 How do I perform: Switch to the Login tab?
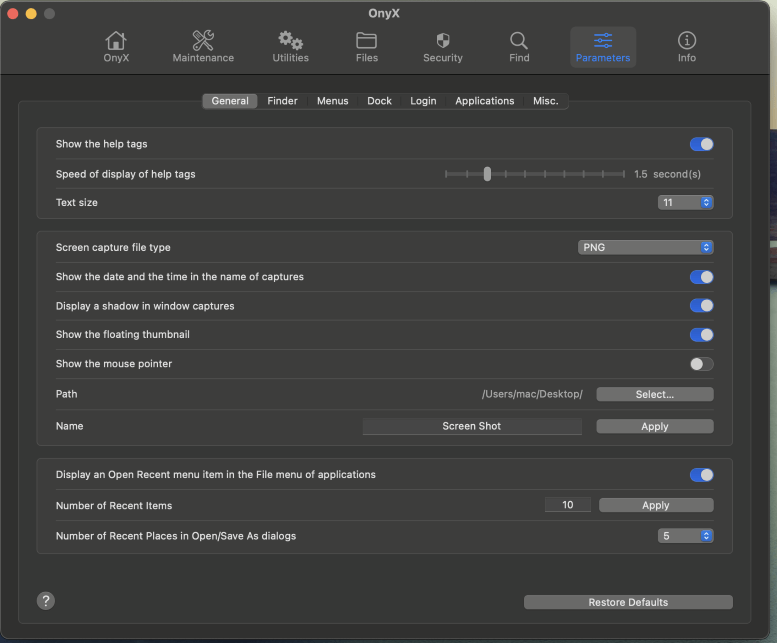click(x=423, y=101)
